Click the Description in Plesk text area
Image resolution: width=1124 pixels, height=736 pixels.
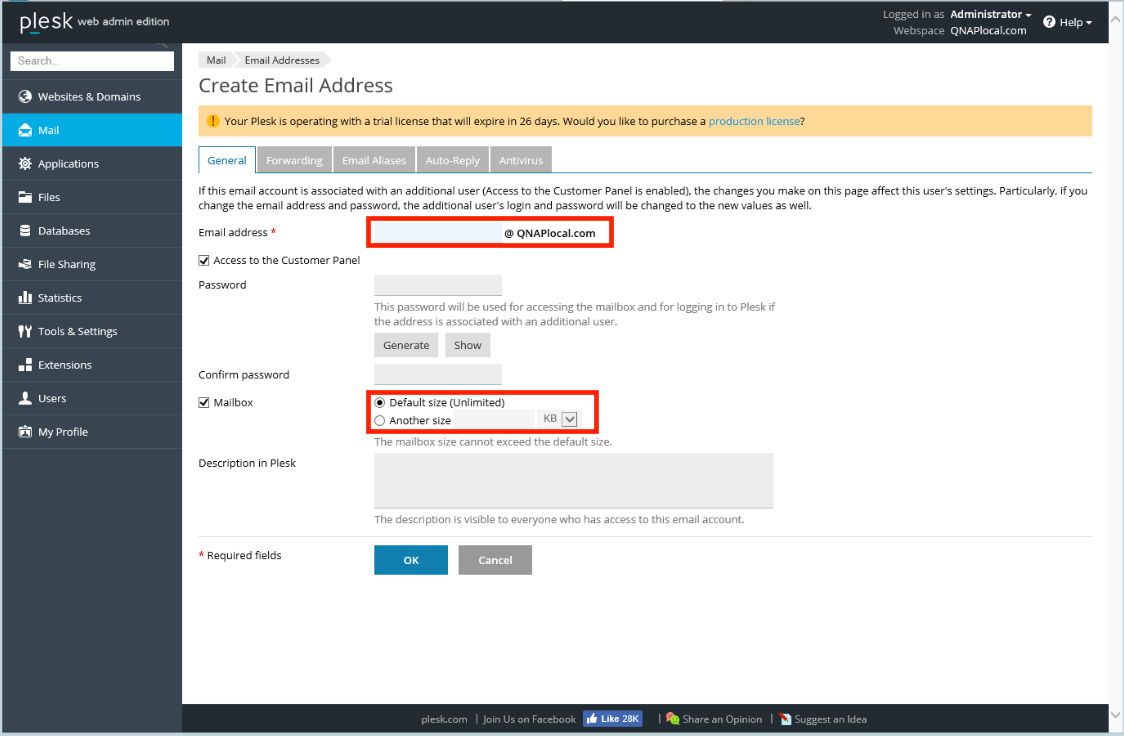pos(573,480)
